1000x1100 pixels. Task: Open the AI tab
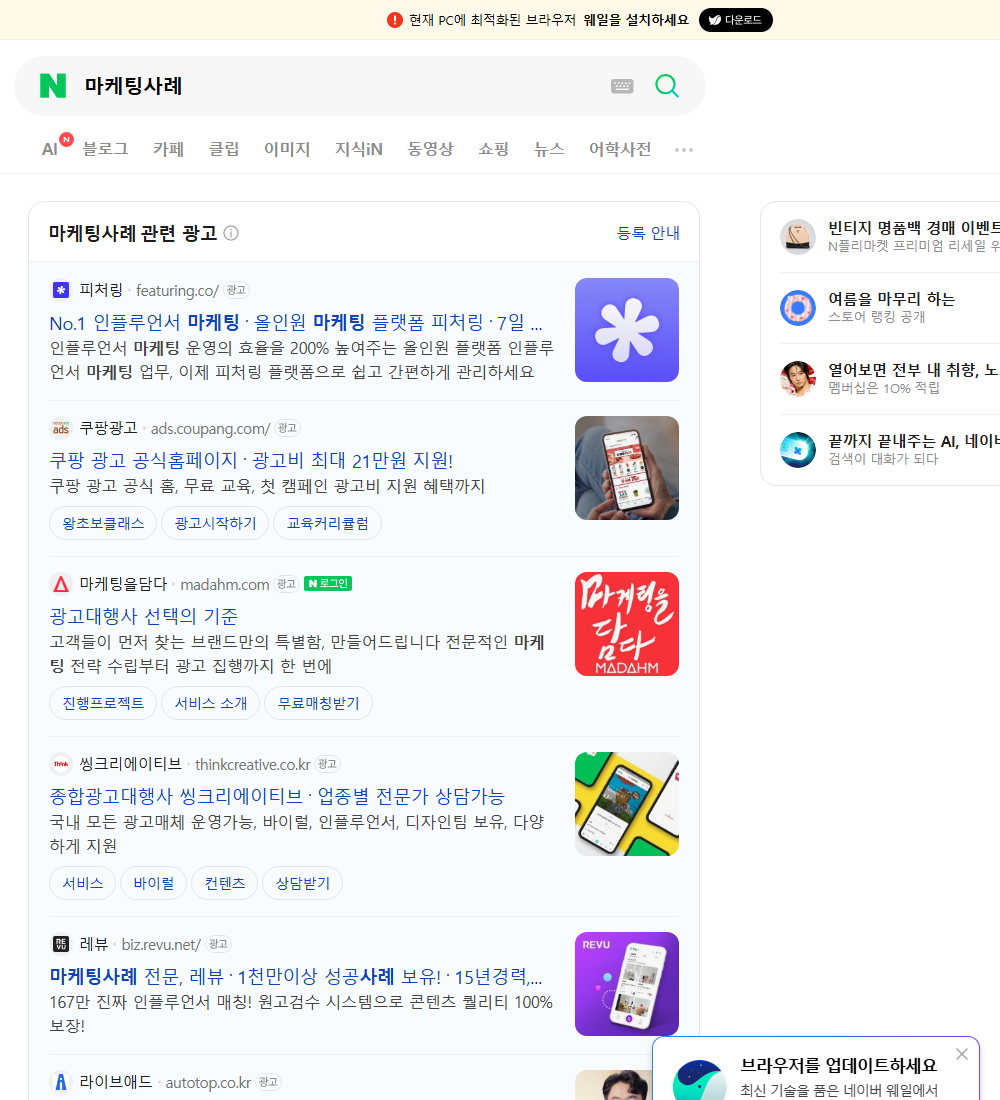[x=50, y=149]
